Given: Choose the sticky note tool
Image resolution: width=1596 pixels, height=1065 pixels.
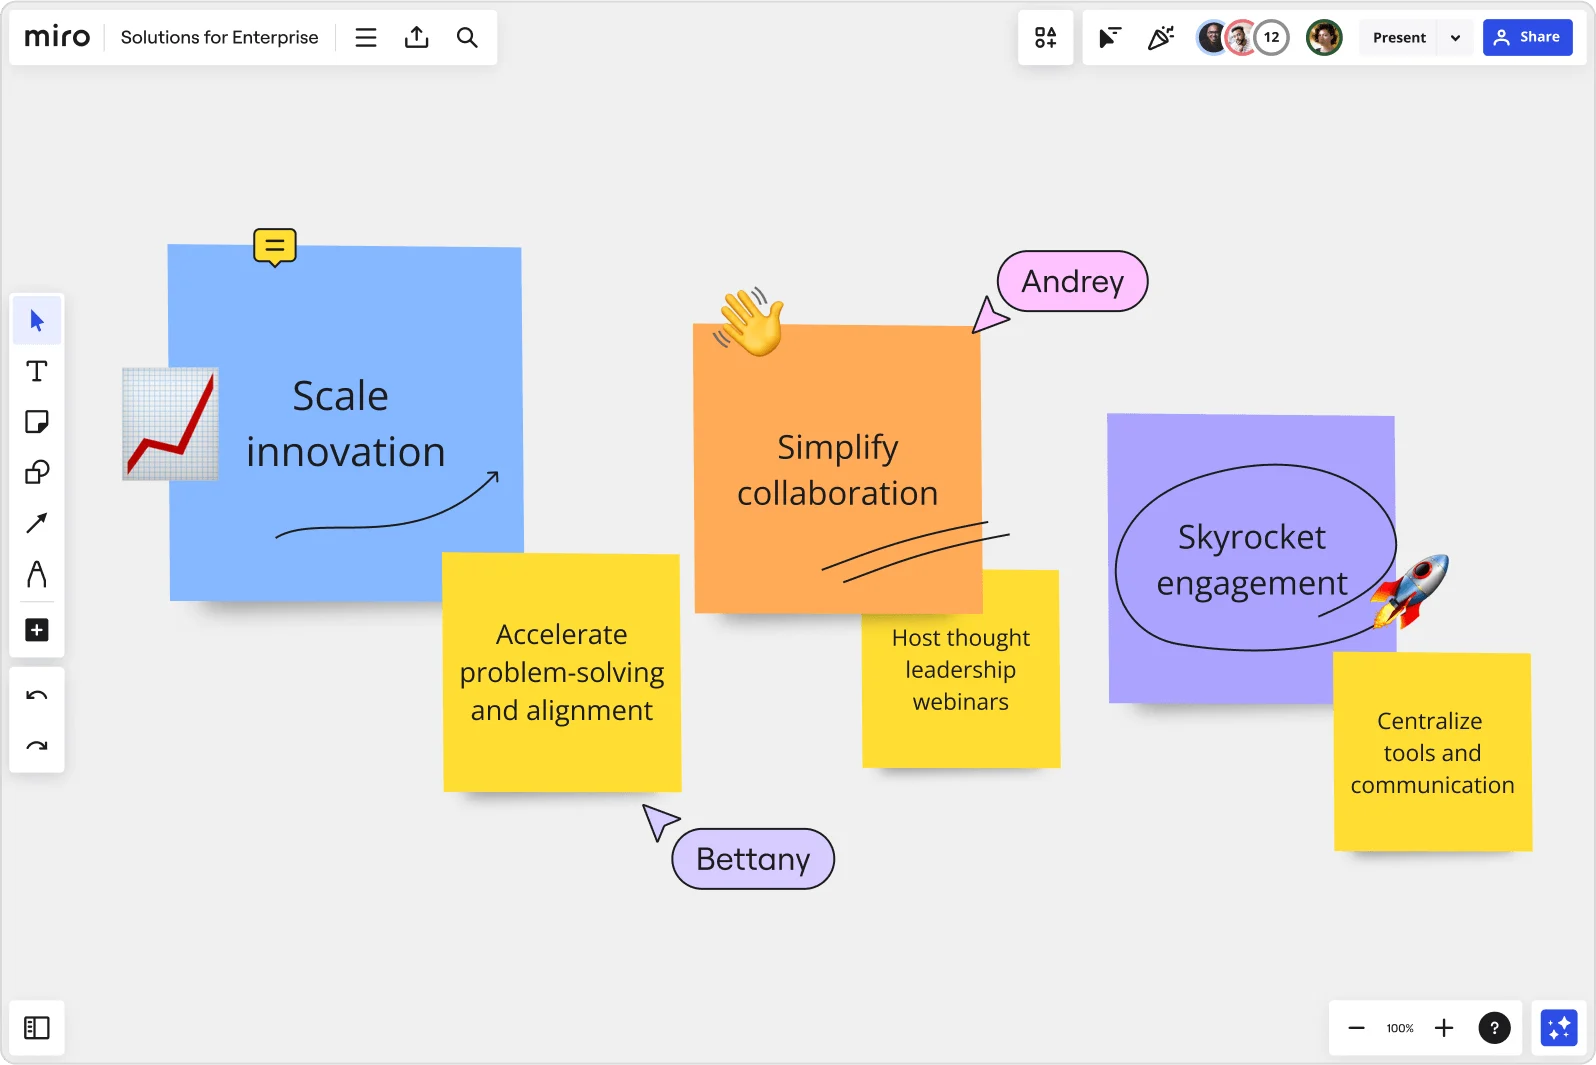Looking at the screenshot, I should (x=37, y=422).
